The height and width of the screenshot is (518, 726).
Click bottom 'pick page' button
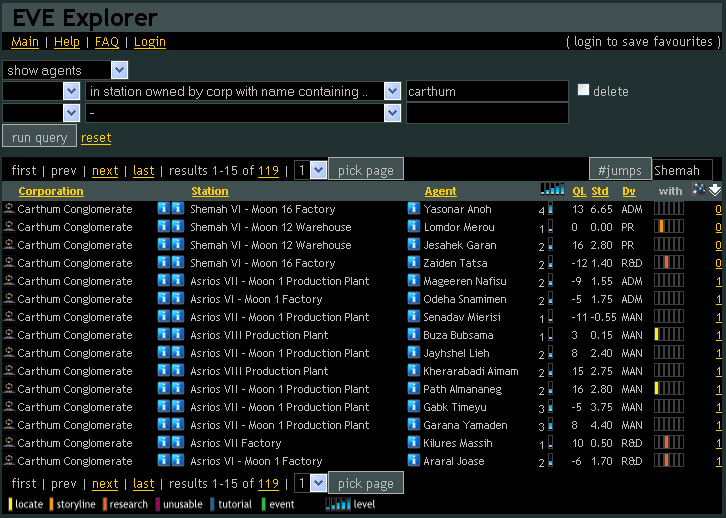tap(366, 483)
